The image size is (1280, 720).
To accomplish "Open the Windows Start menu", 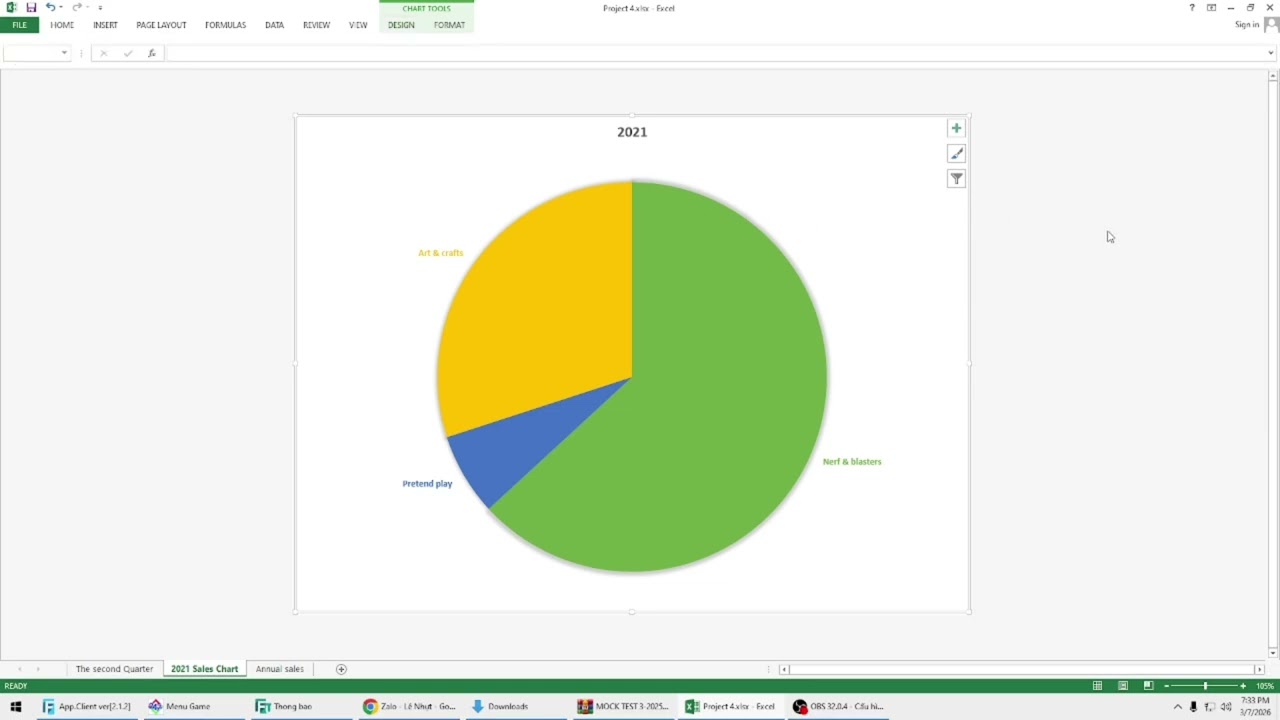I will click(15, 706).
